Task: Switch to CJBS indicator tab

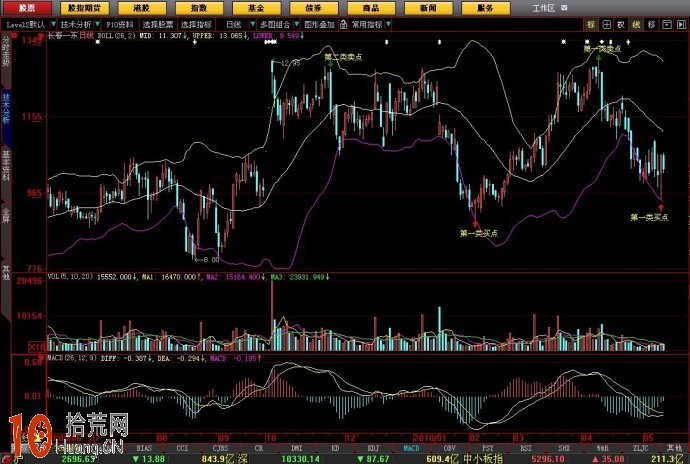Action: pos(220,448)
